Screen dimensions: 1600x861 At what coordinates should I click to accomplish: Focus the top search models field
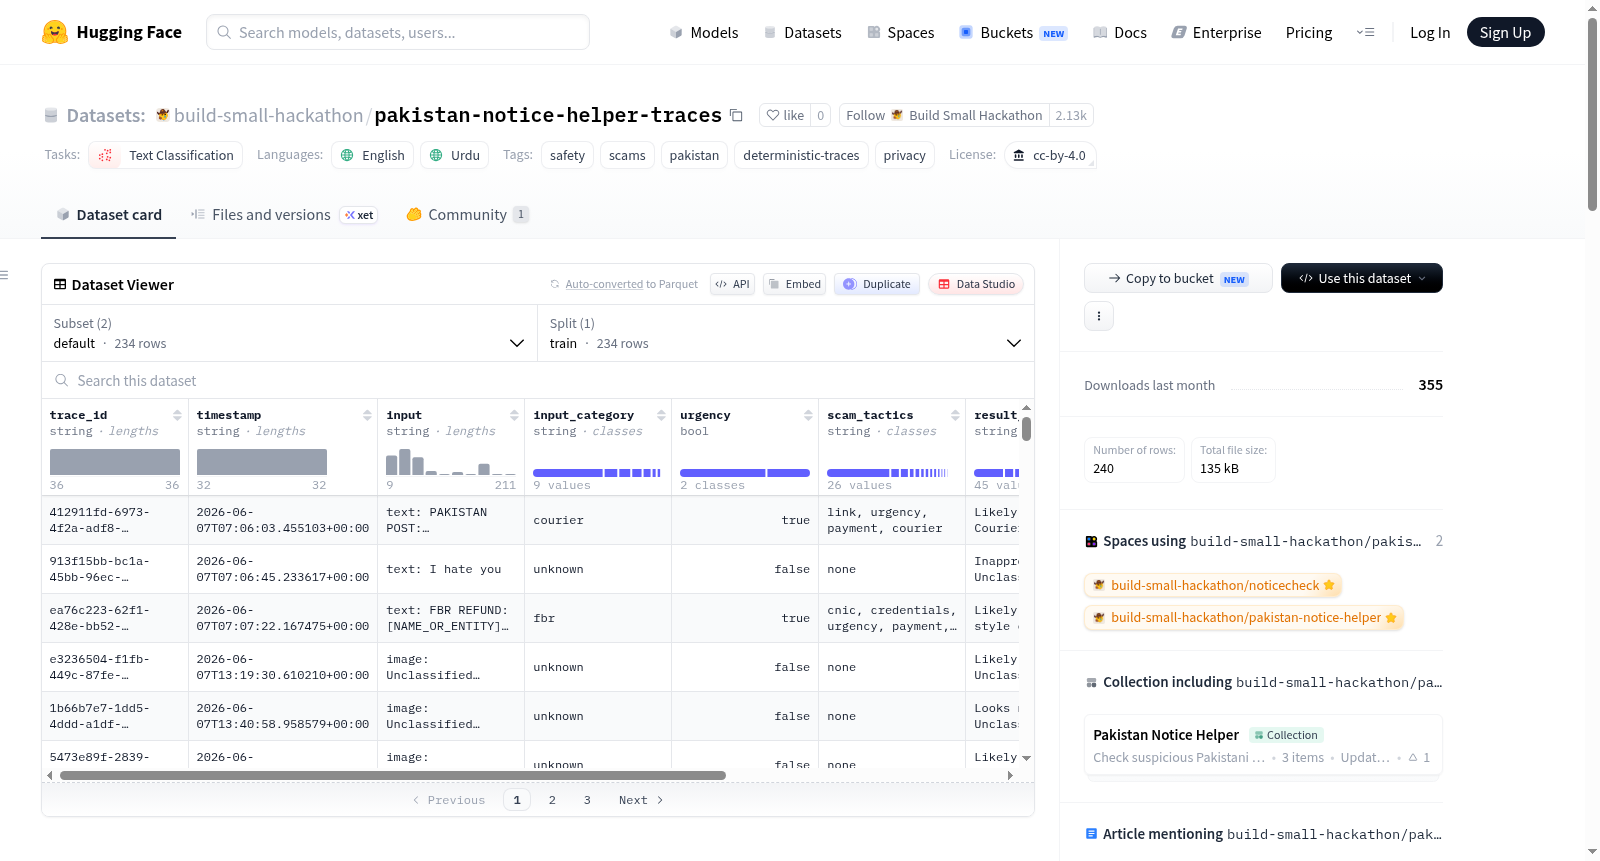tap(398, 32)
